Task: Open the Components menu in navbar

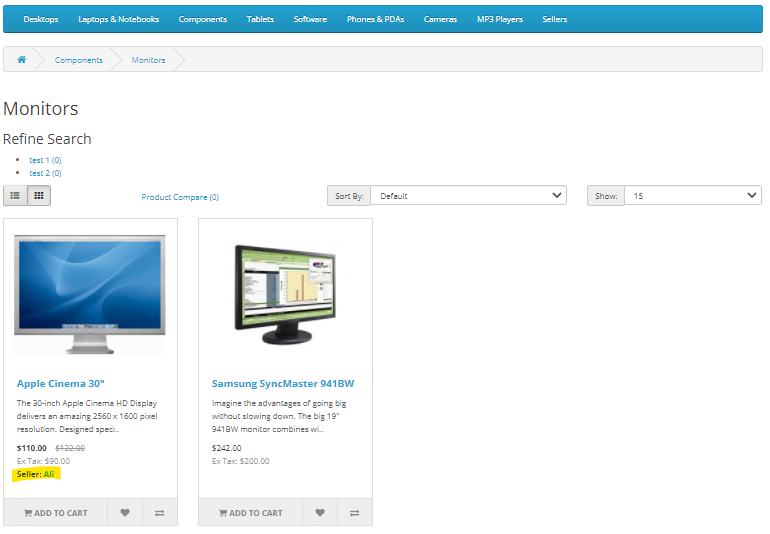Action: (203, 19)
